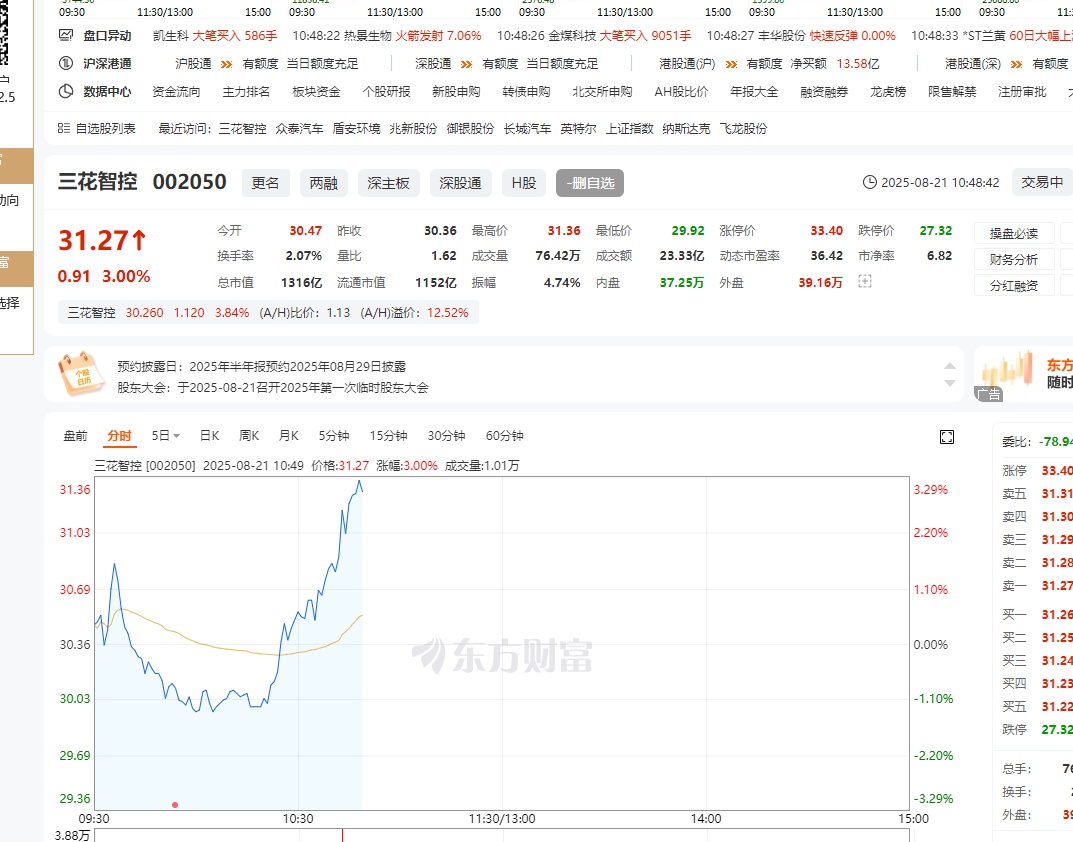Open recently visited 众泰汽车
Image resolution: width=1073 pixels, height=842 pixels.
299,128
